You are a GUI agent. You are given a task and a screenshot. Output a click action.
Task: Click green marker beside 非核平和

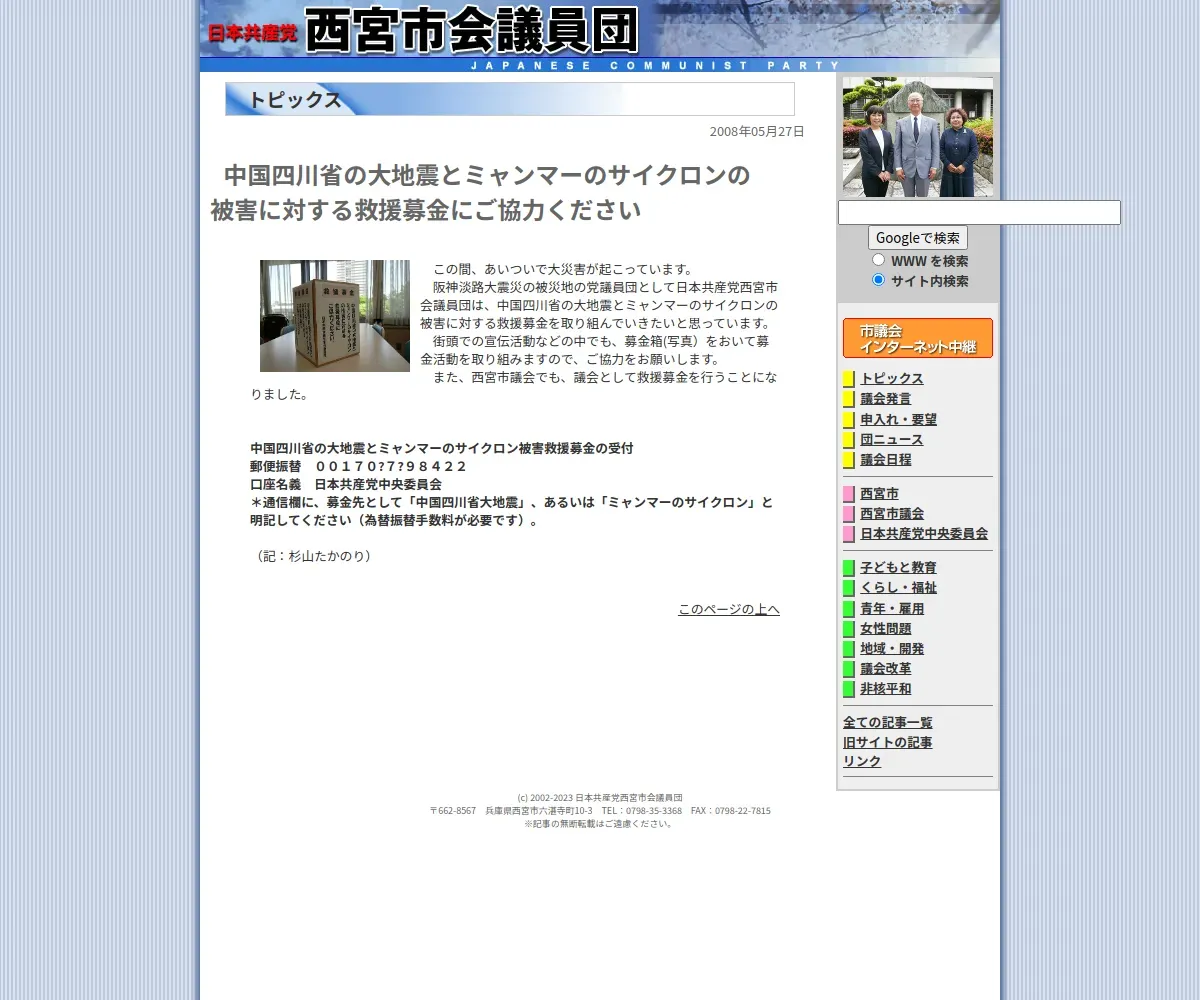point(849,689)
